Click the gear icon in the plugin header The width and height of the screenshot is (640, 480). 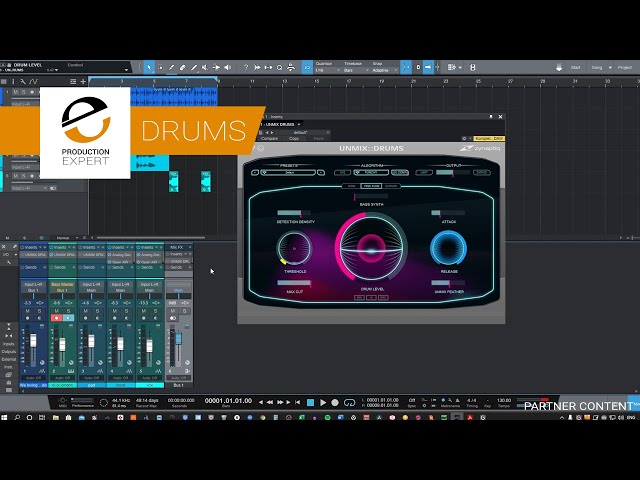(x=464, y=139)
